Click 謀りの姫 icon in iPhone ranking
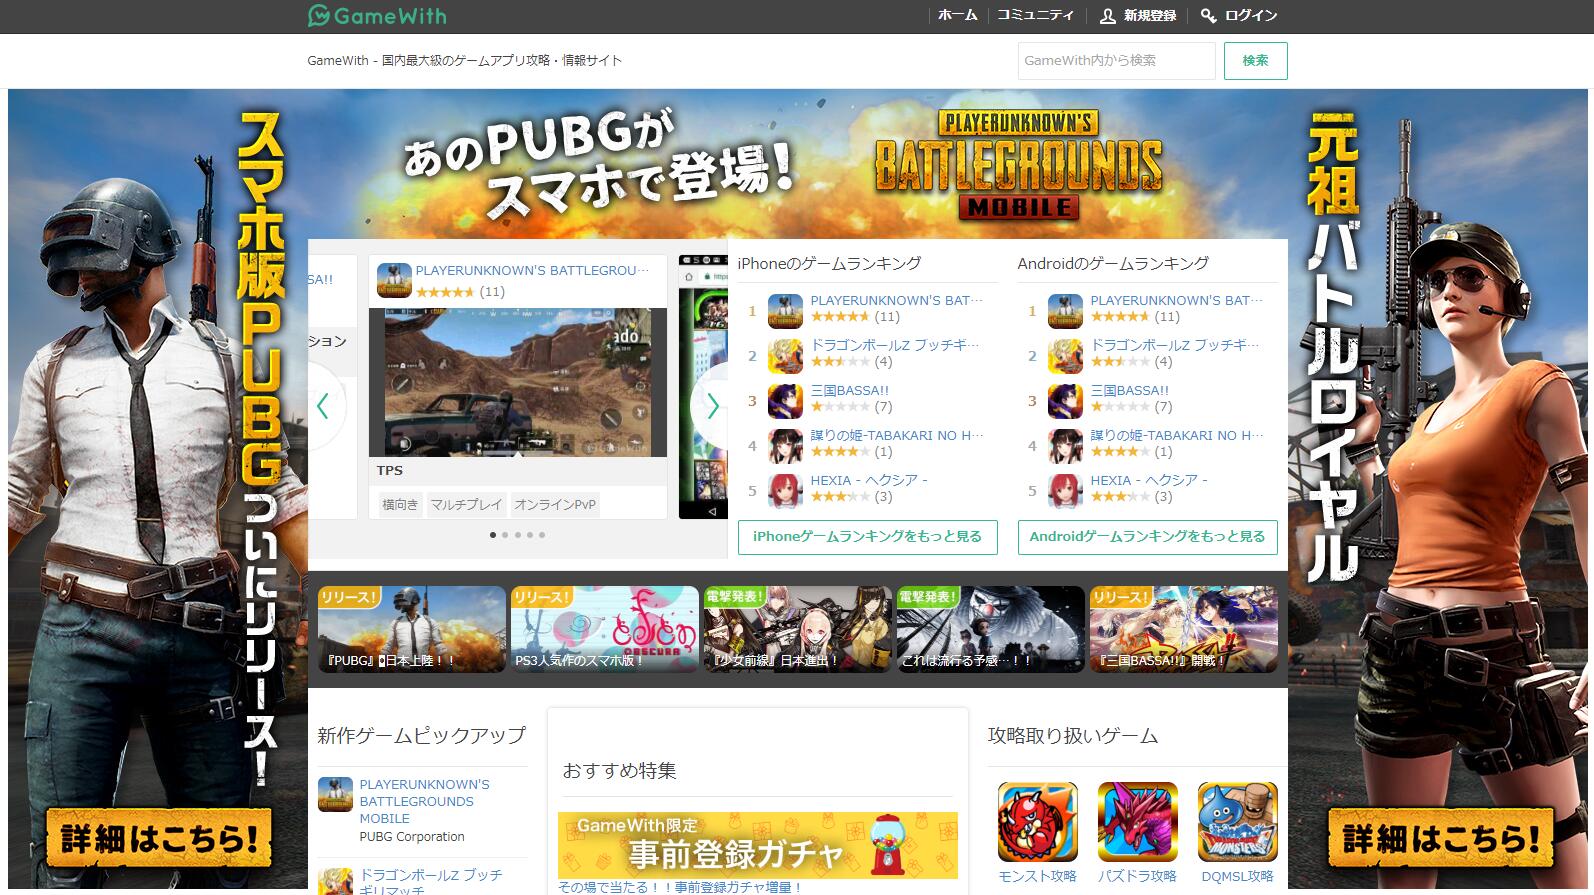 coord(785,446)
